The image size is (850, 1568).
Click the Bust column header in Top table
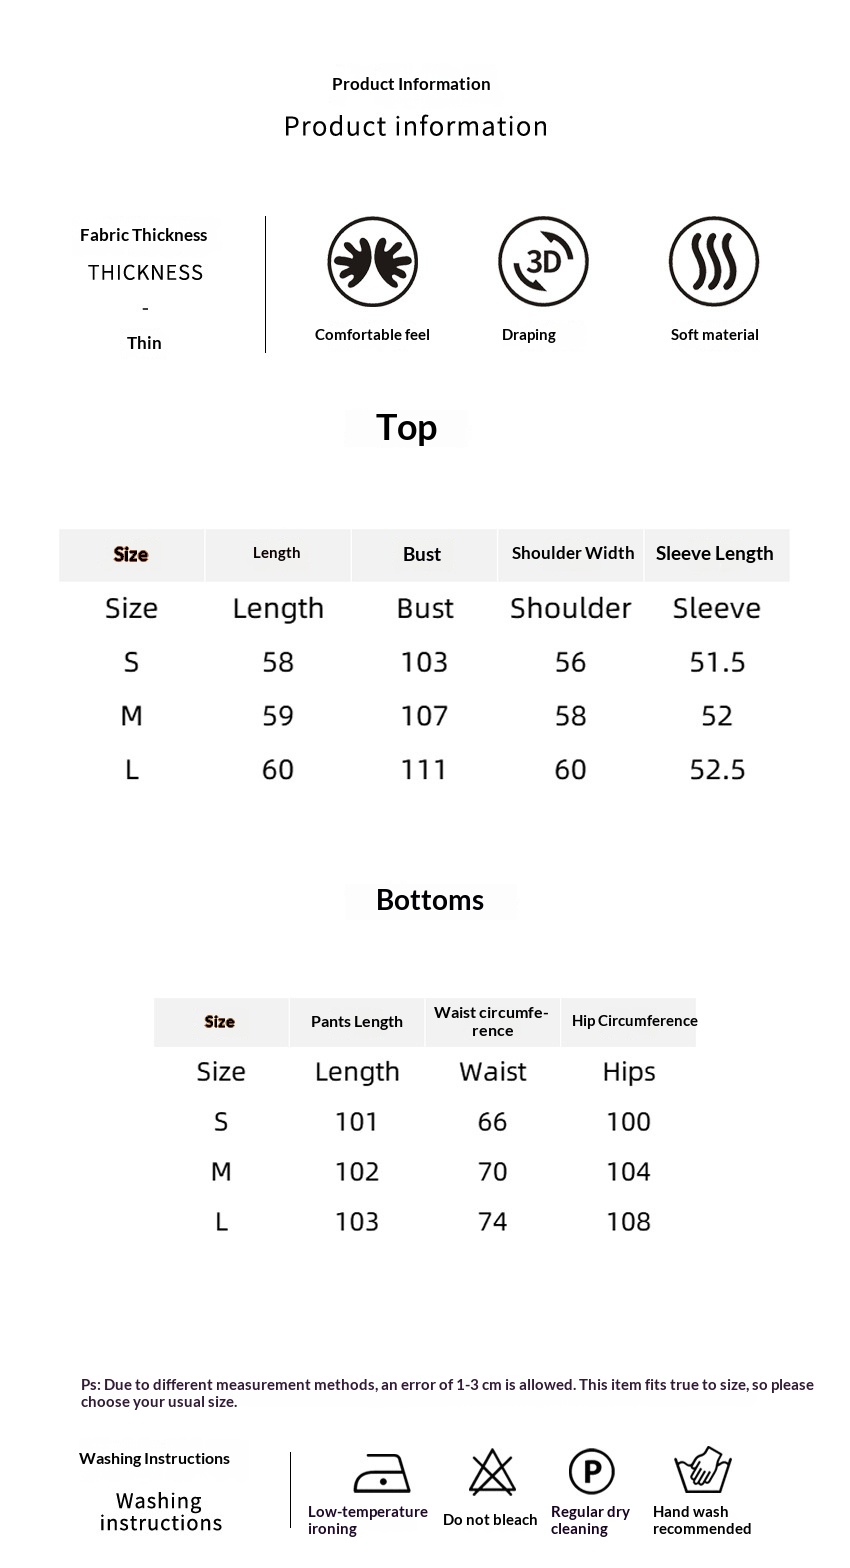pyautogui.click(x=422, y=554)
